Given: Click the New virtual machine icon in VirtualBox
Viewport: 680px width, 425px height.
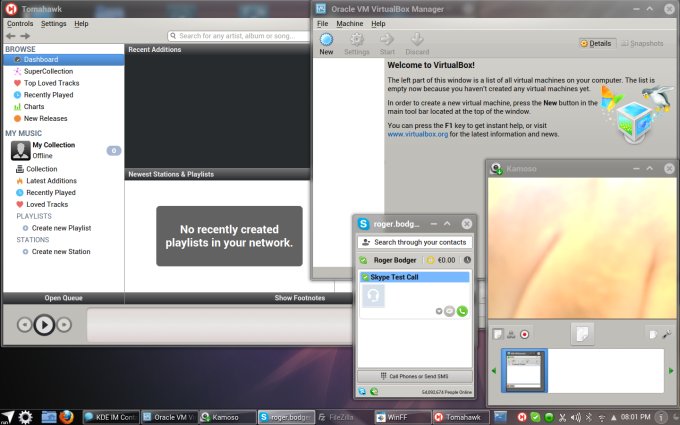Looking at the screenshot, I should (x=326, y=40).
